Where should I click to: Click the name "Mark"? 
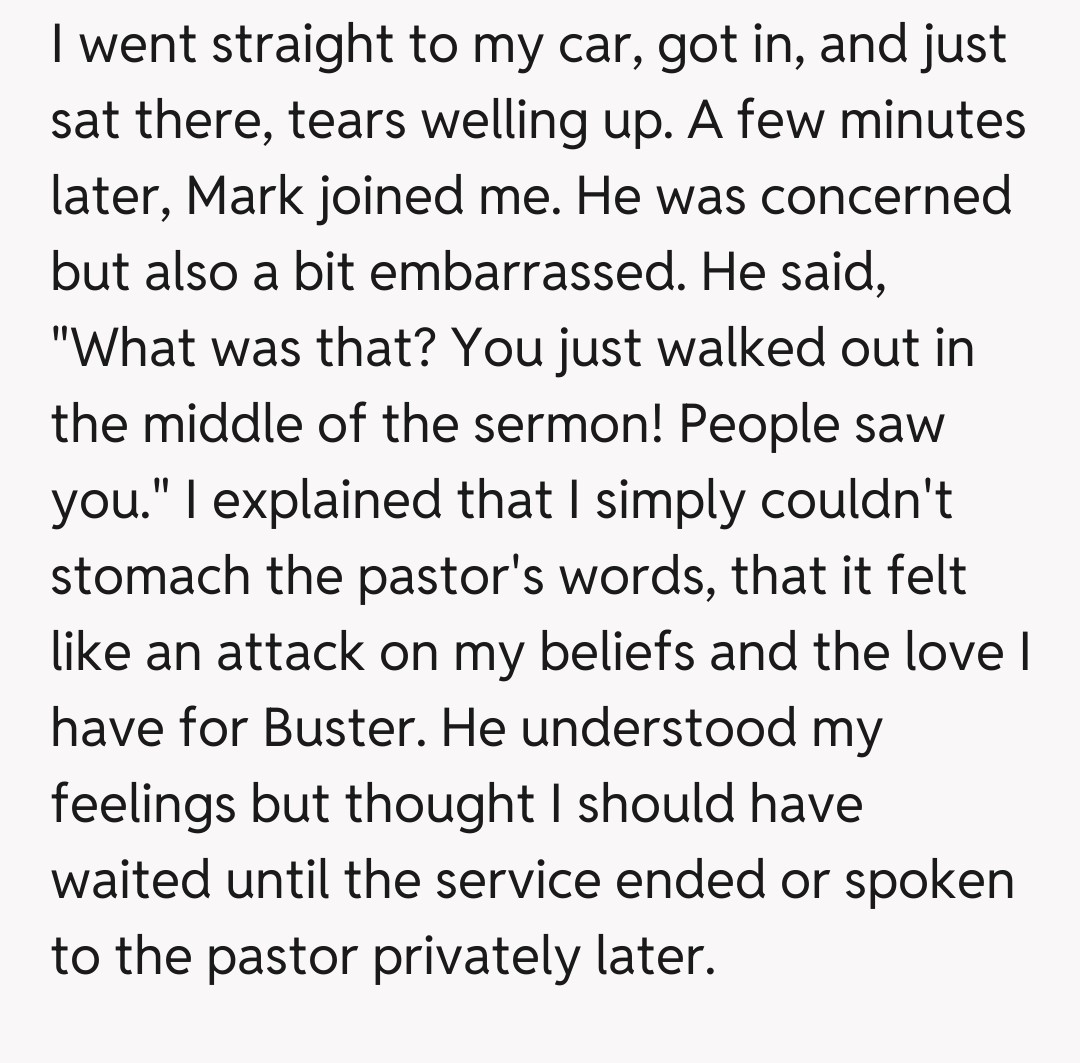pyautogui.click(x=246, y=197)
